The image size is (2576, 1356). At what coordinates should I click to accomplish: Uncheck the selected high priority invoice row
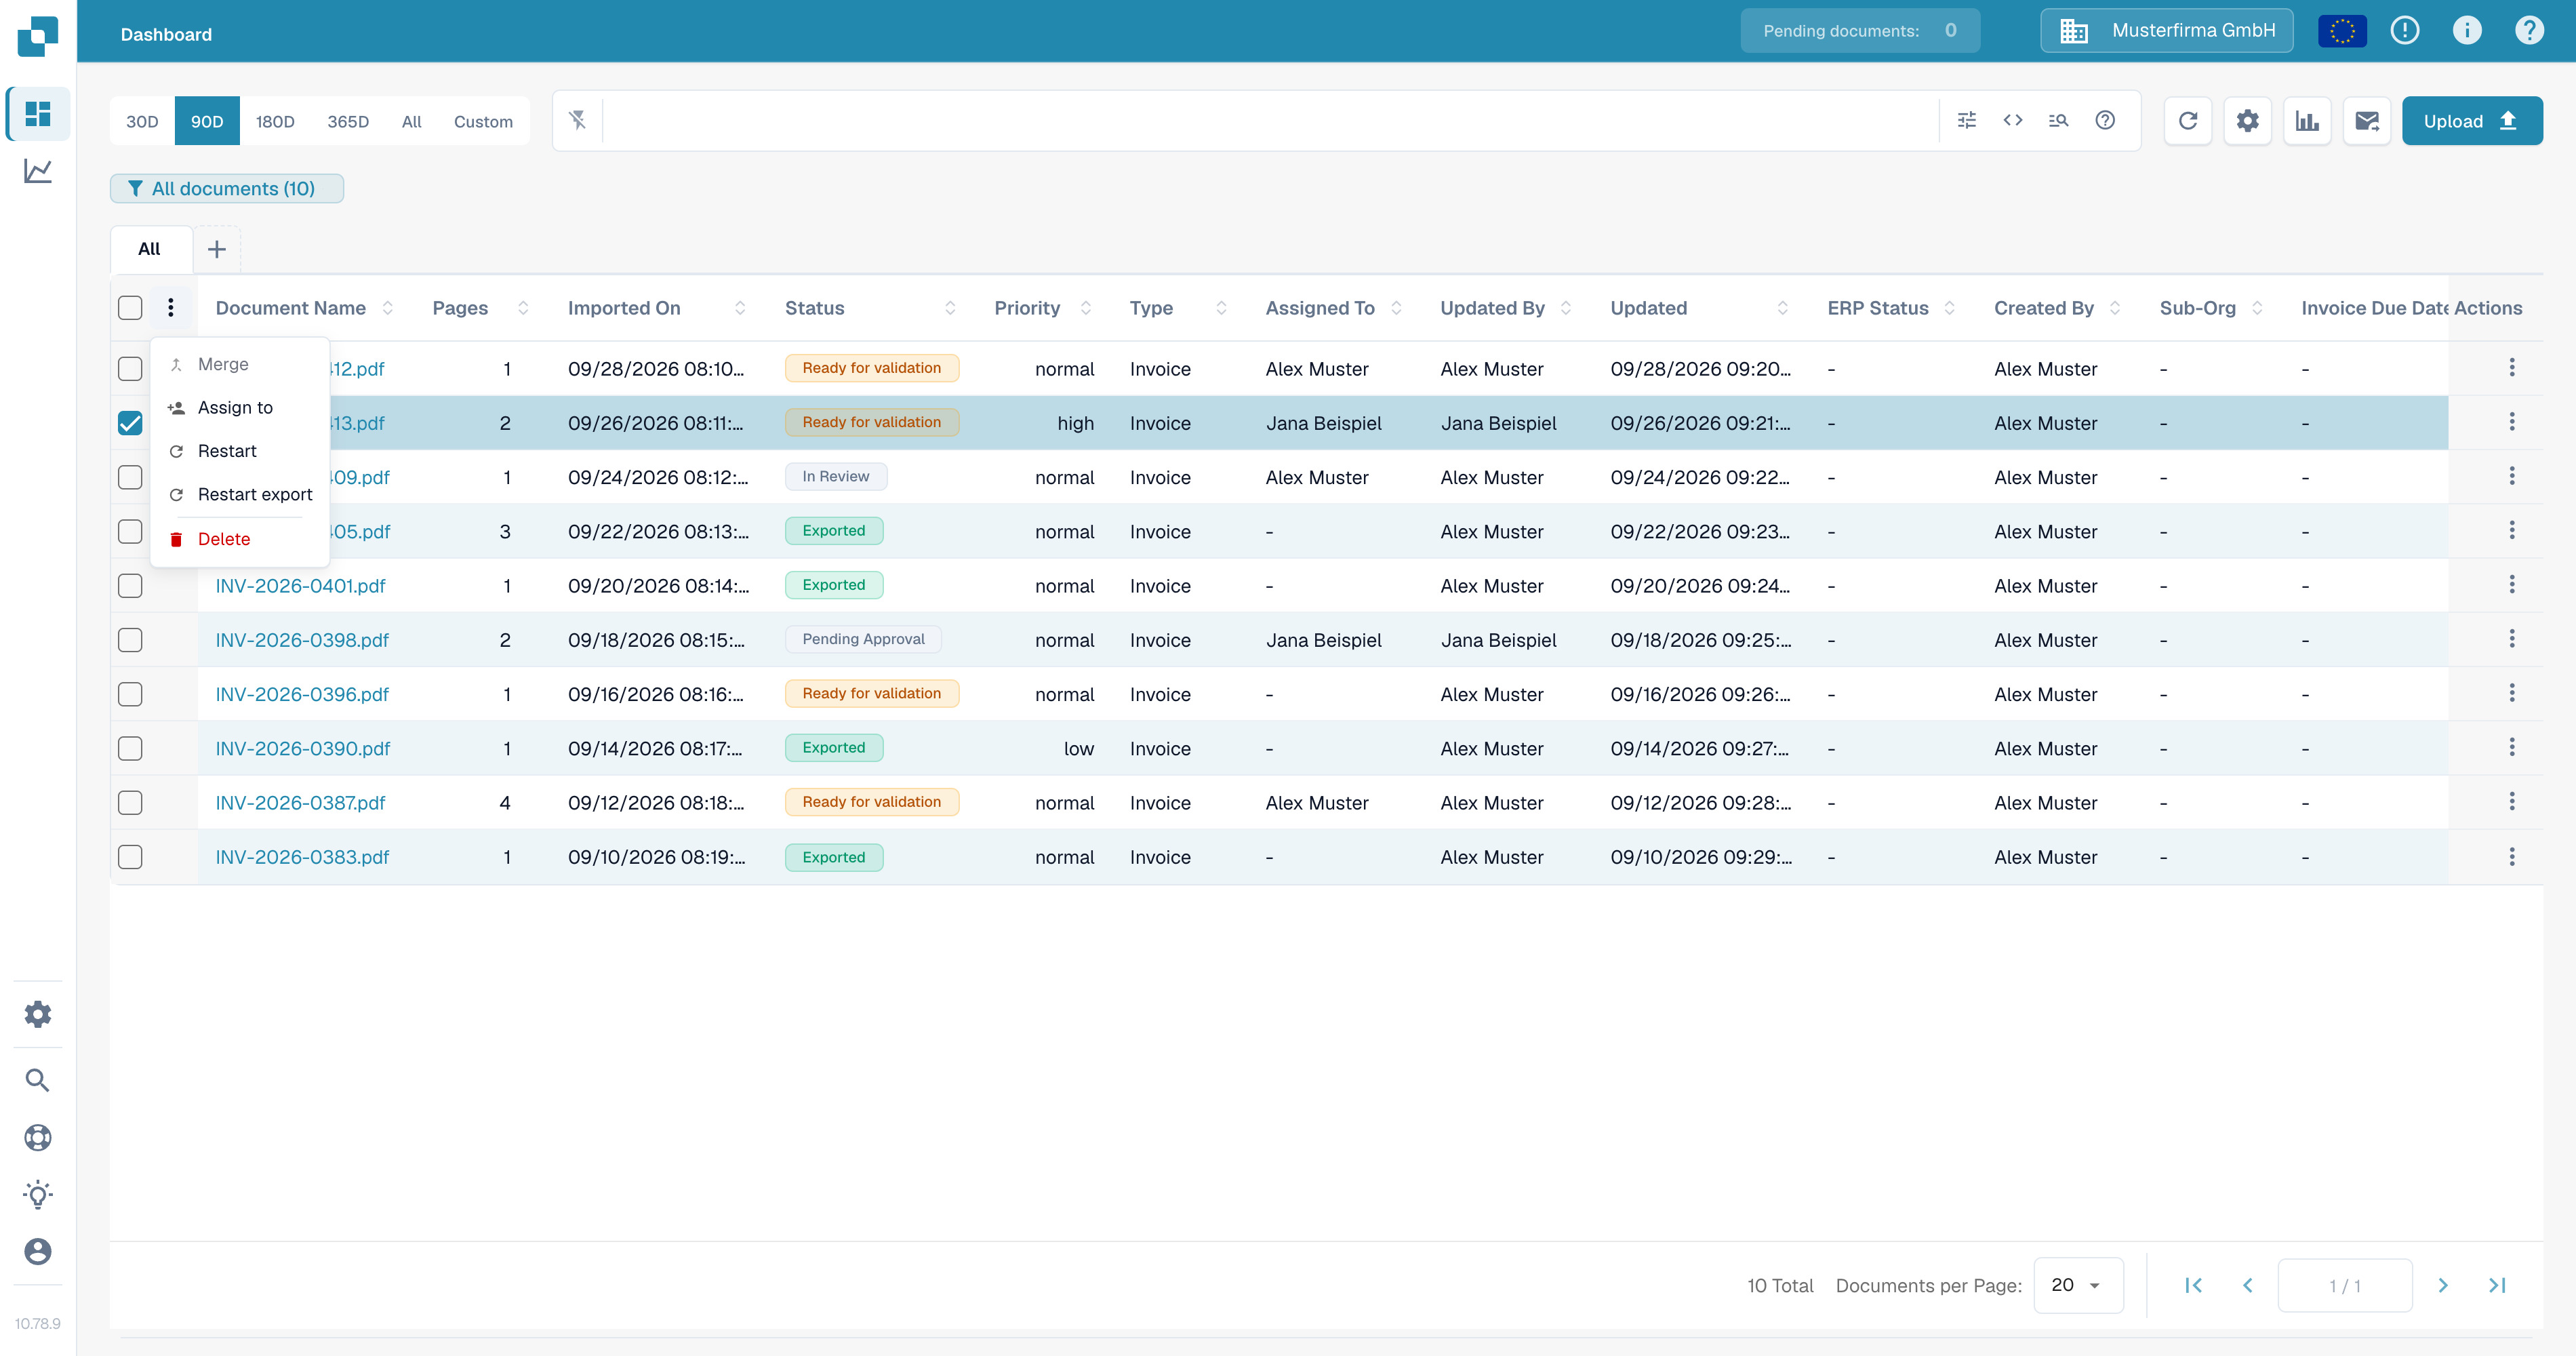point(130,422)
